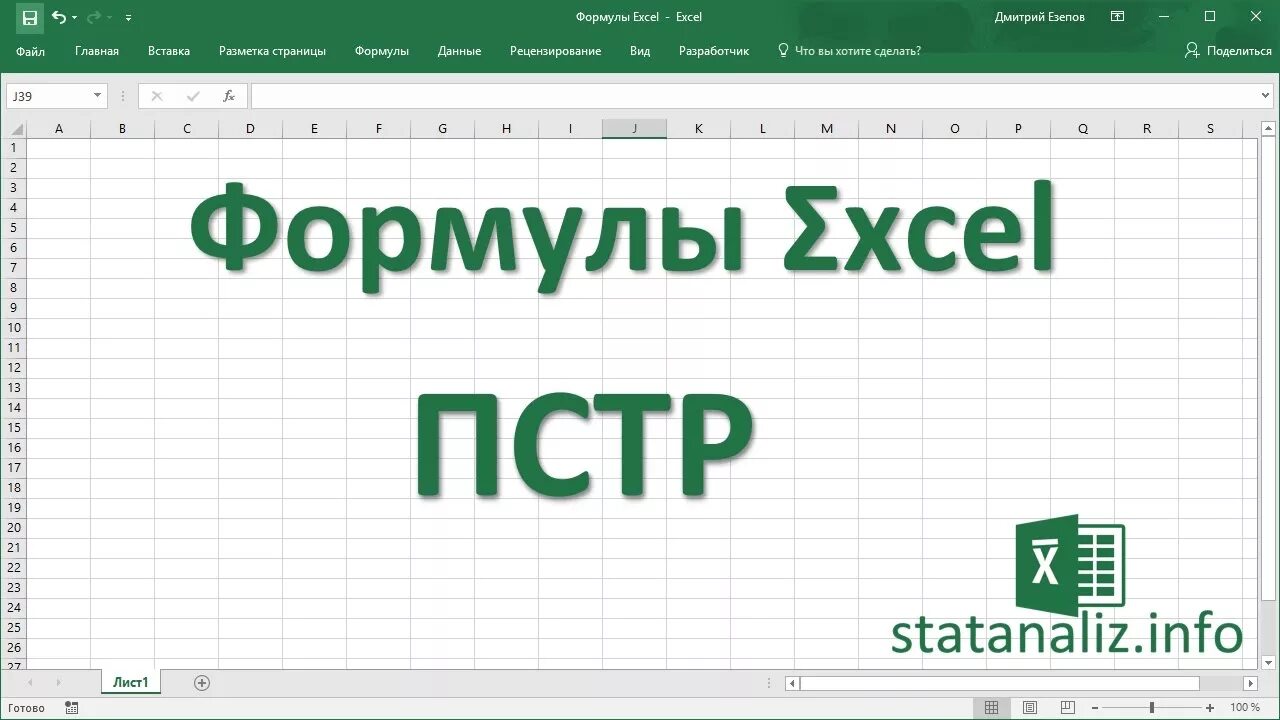Image resolution: width=1280 pixels, height=720 pixels.
Task: Click the Save icon in the Quick Access Toolbar
Action: tap(30, 17)
